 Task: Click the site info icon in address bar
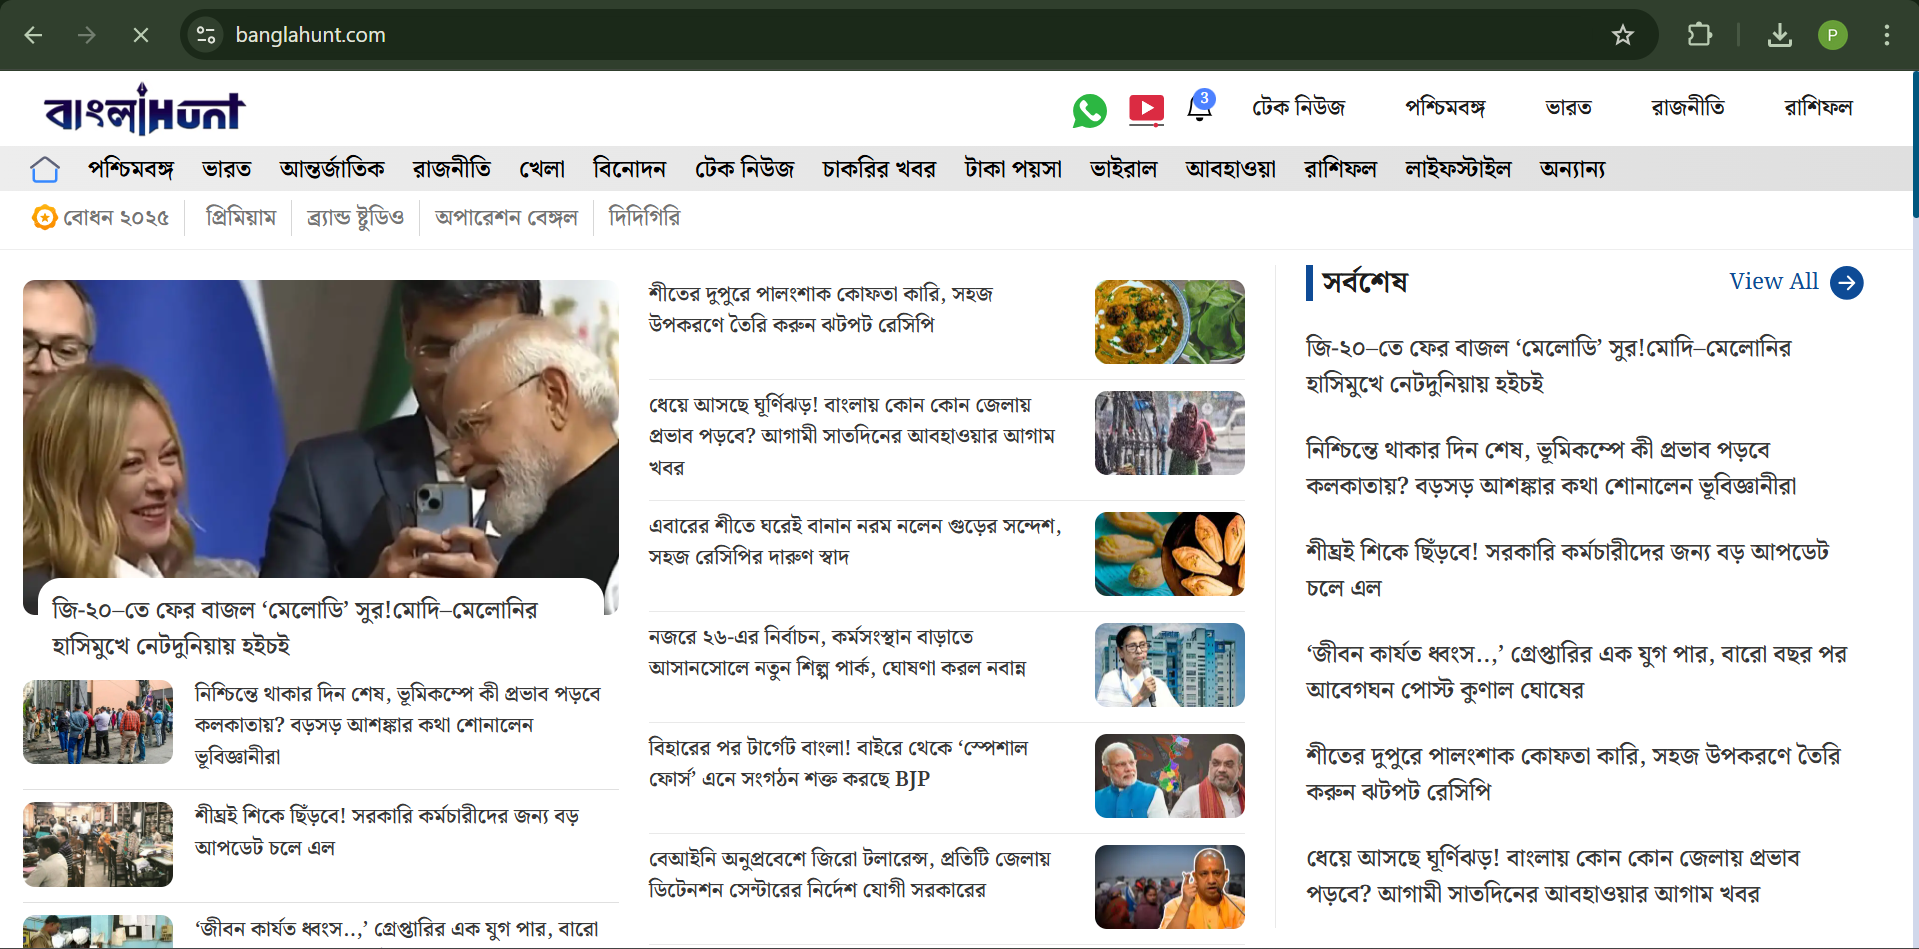point(206,35)
